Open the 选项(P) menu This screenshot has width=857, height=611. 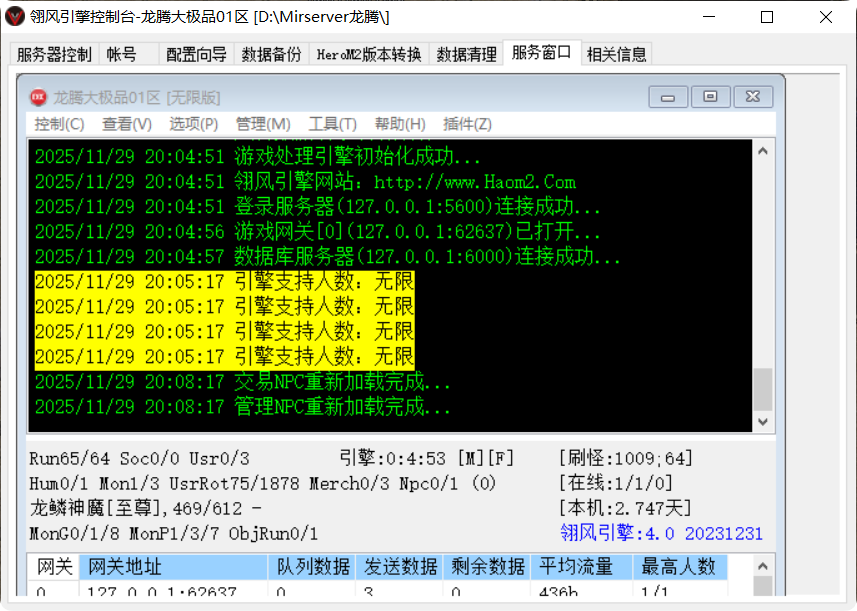(x=191, y=124)
